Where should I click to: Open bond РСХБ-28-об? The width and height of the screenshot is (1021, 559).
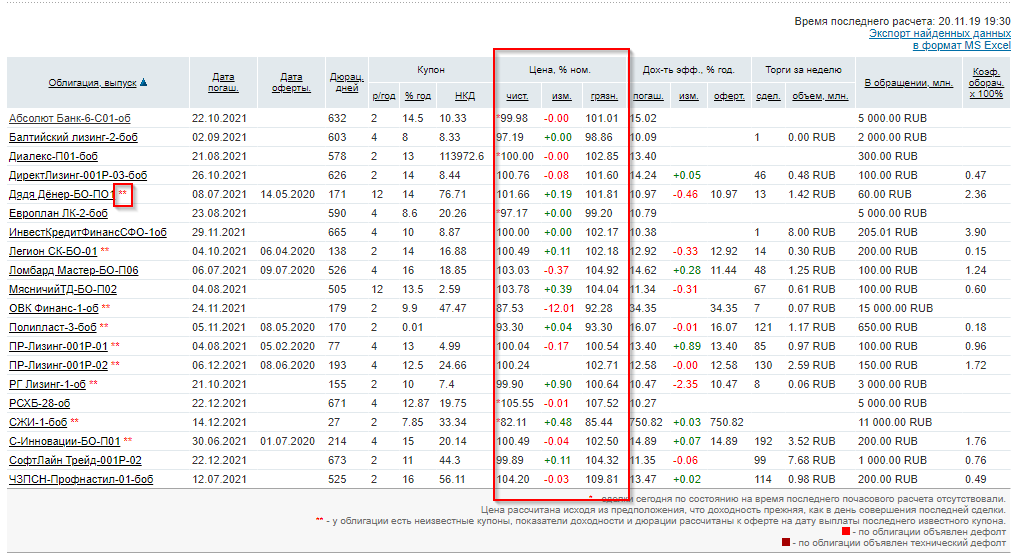[x=40, y=403]
